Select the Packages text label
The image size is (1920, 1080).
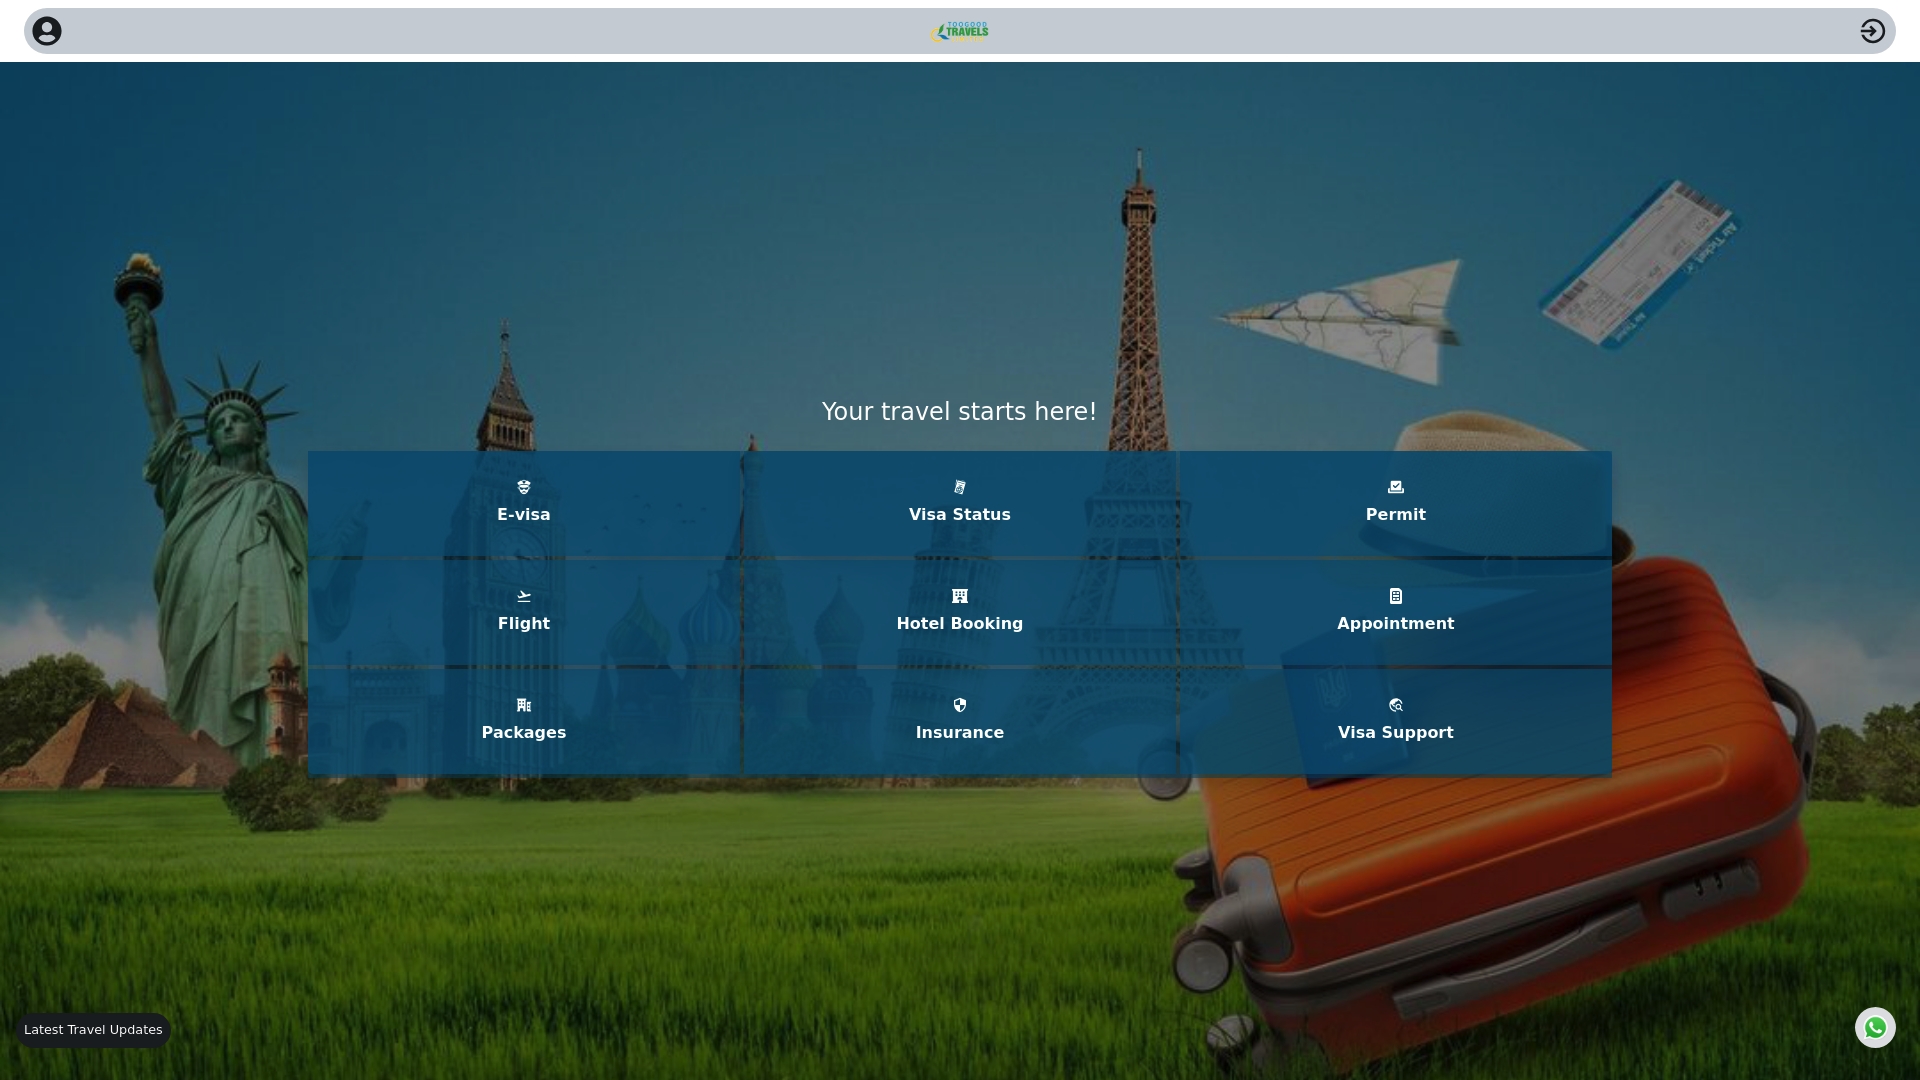pyautogui.click(x=524, y=733)
